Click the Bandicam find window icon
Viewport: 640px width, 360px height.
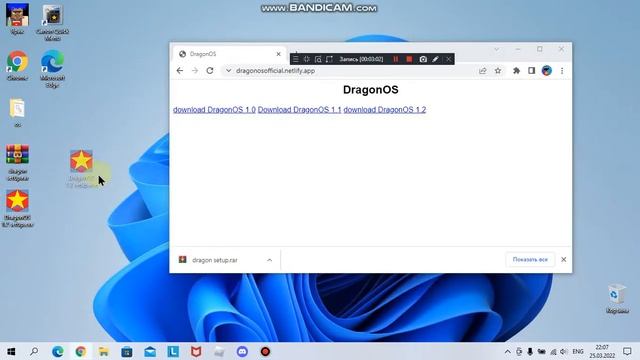pos(318,59)
